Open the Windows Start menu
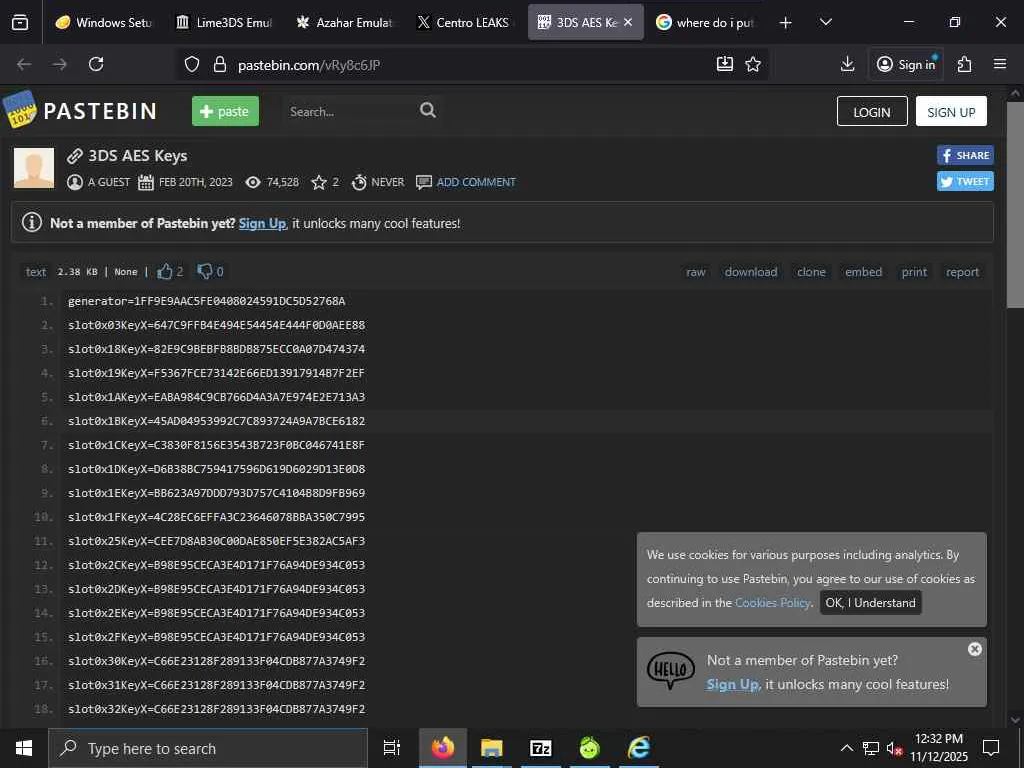This screenshot has height=768, width=1024. pyautogui.click(x=24, y=748)
